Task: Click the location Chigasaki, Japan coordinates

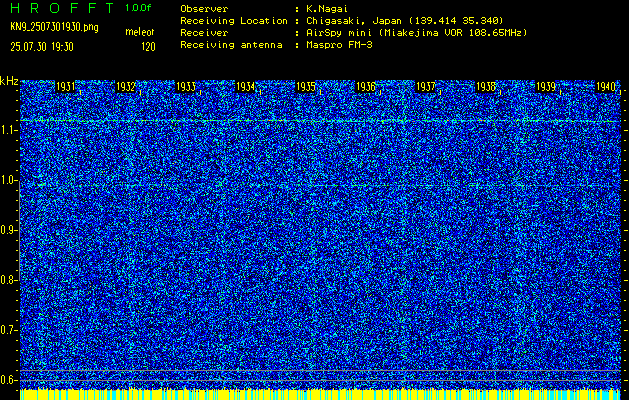Action: 405,21
